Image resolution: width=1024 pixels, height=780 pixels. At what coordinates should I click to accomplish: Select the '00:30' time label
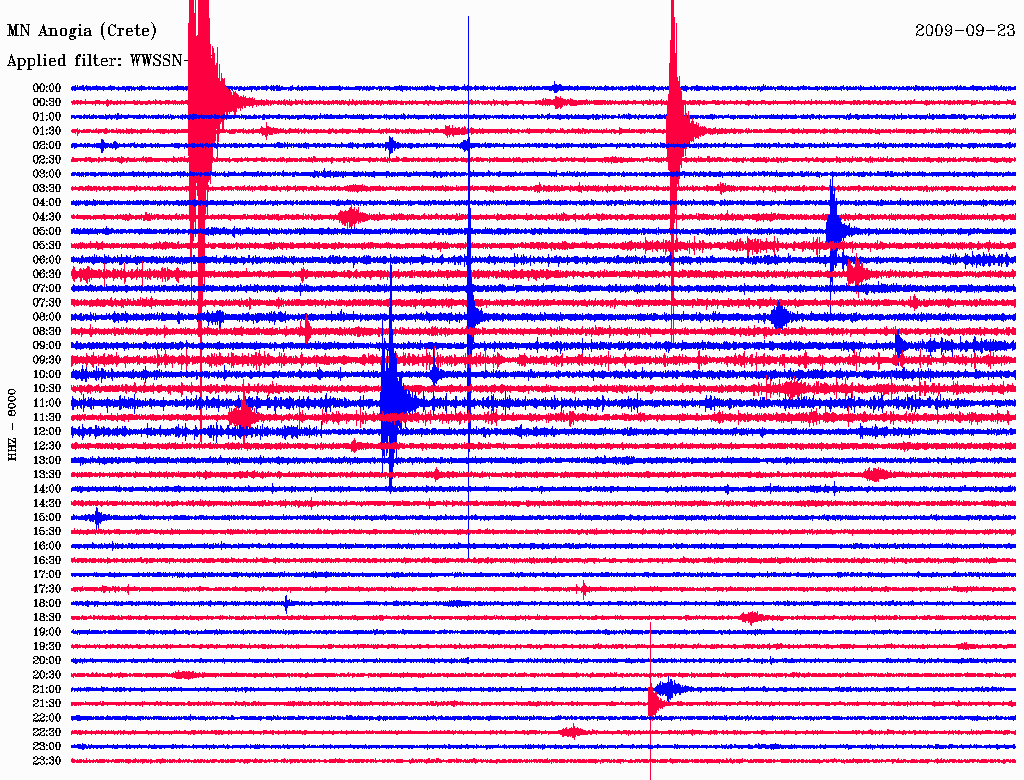[47, 102]
